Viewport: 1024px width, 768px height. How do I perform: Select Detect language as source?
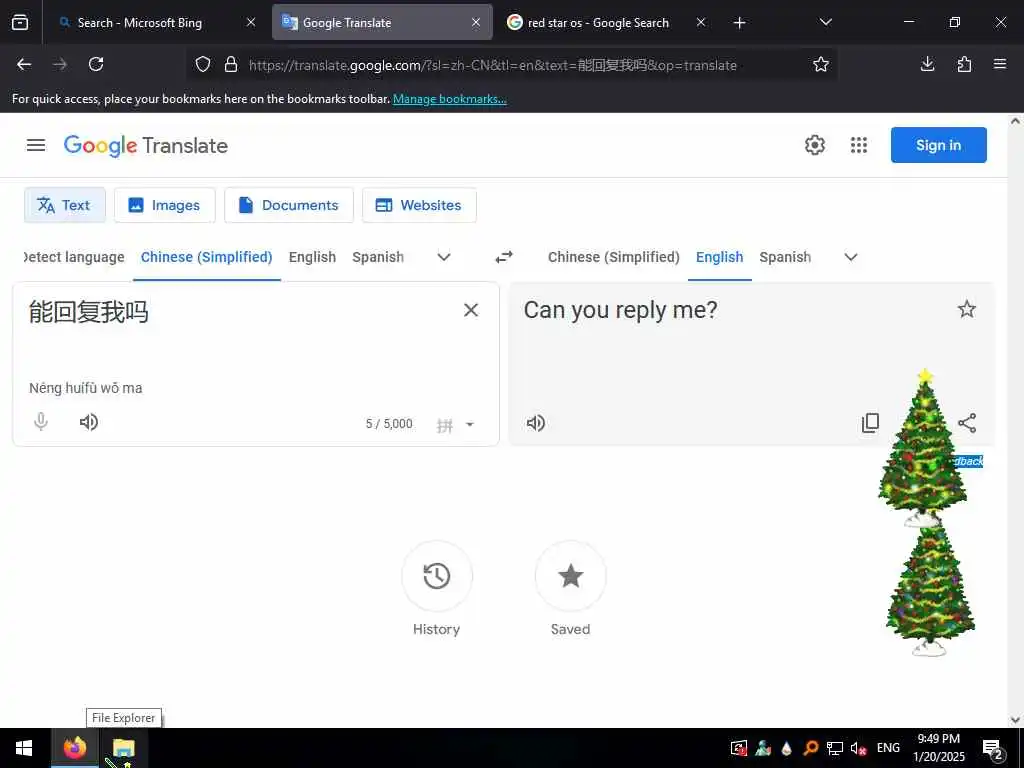pos(74,257)
